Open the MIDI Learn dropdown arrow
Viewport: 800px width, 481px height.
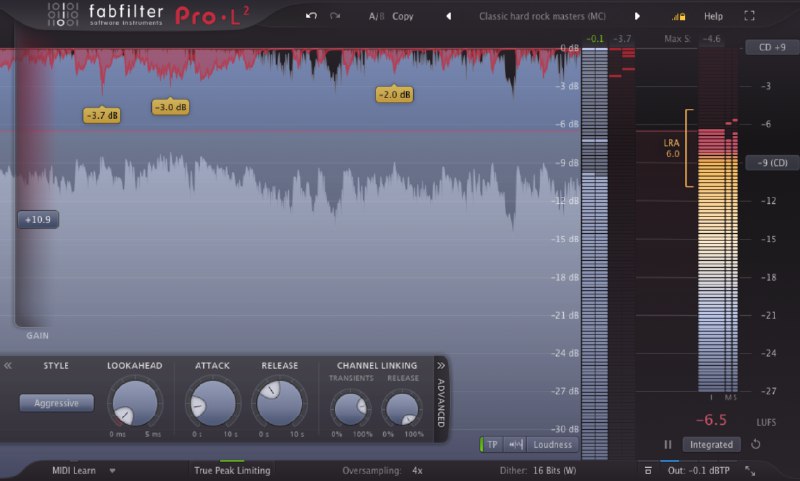(x=112, y=470)
